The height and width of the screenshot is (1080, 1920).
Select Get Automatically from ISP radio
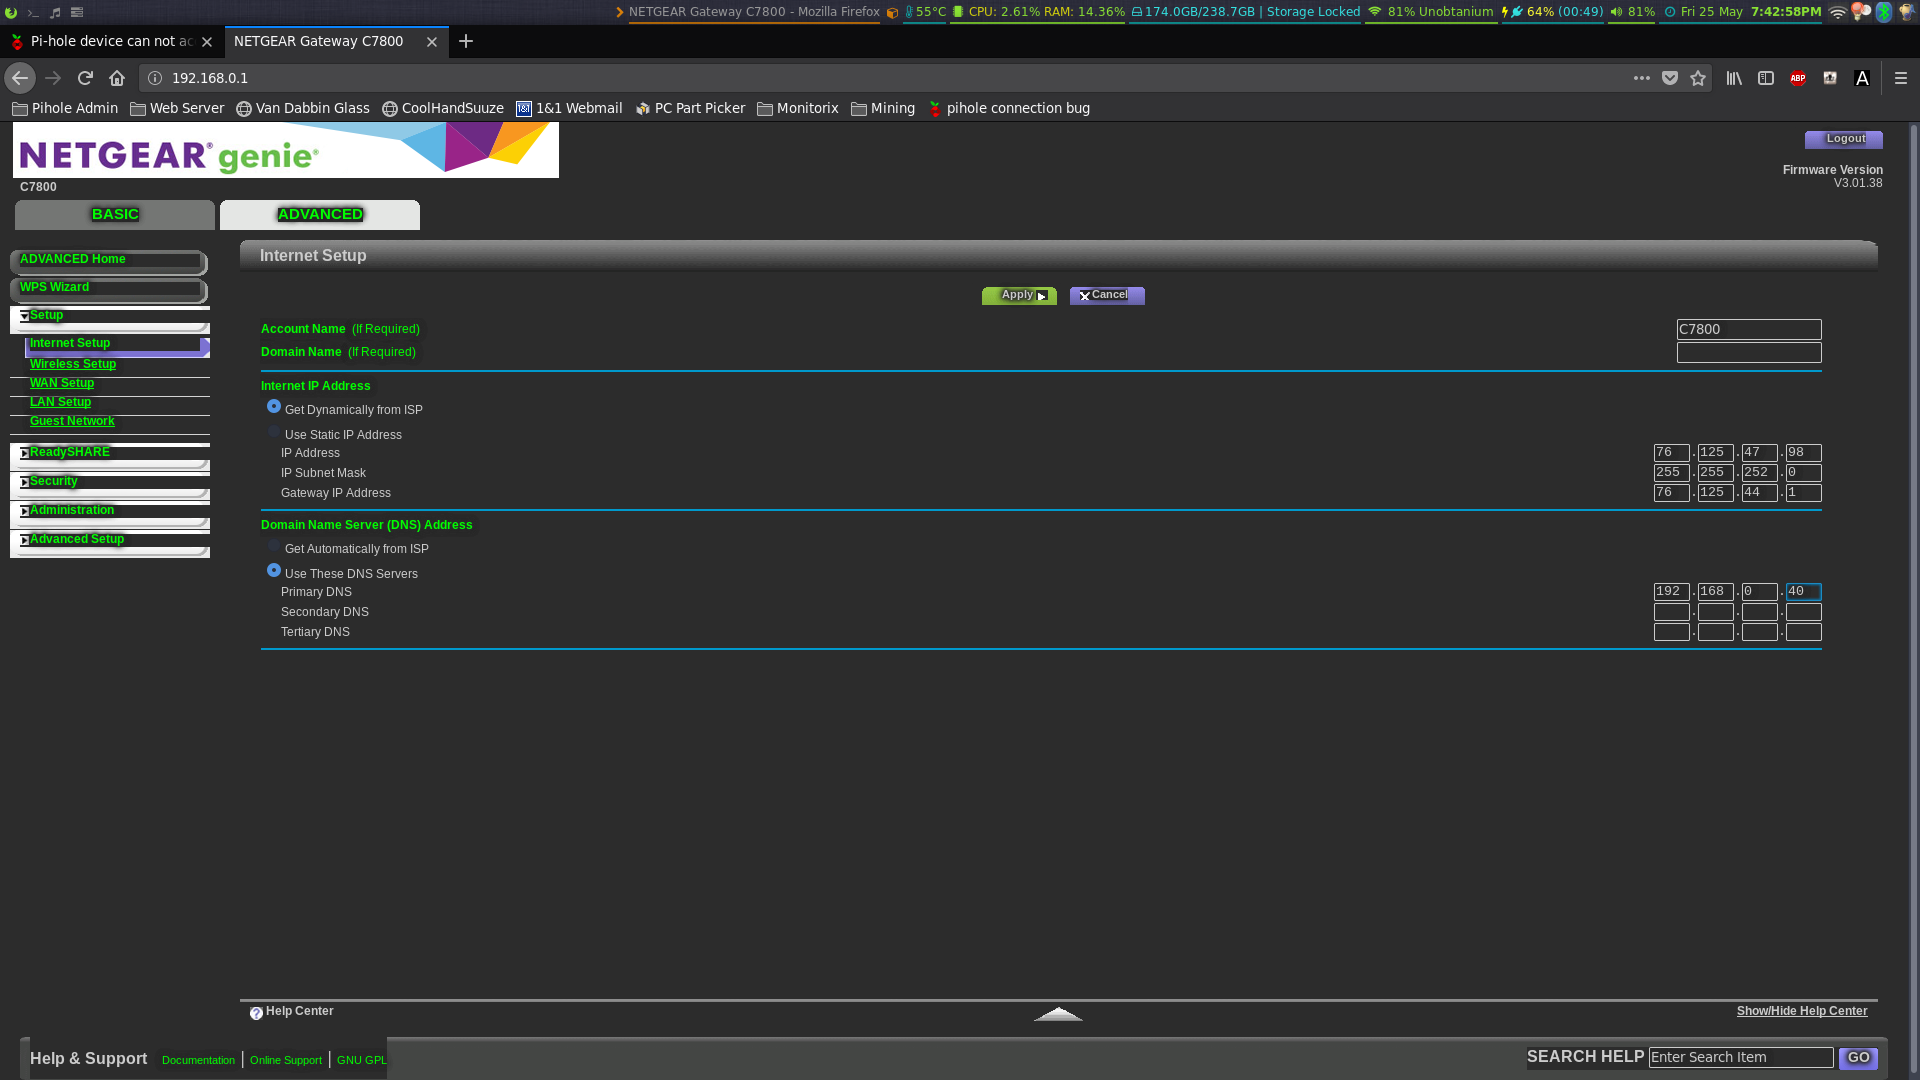click(x=274, y=546)
